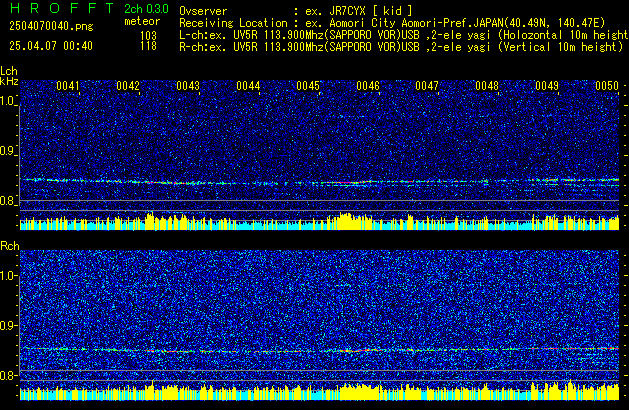Click the 0.9 frequency label on Rch axis
The image size is (629, 410).
(8, 325)
